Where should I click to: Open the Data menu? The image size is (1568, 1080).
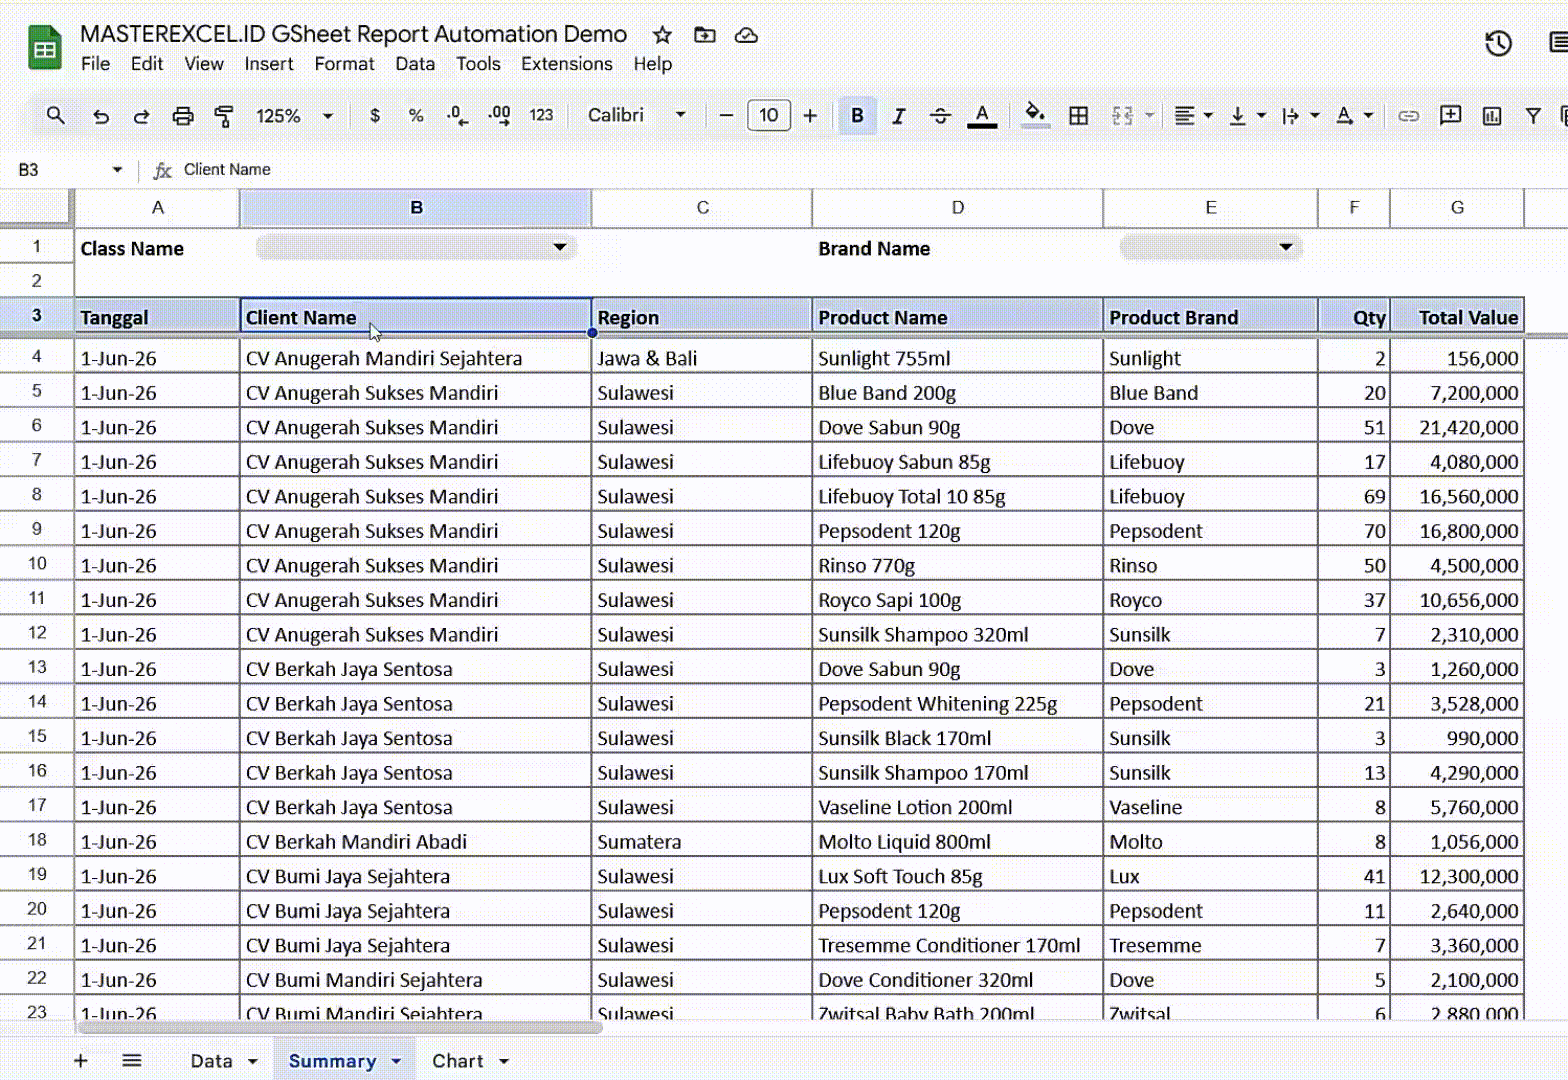pos(415,64)
